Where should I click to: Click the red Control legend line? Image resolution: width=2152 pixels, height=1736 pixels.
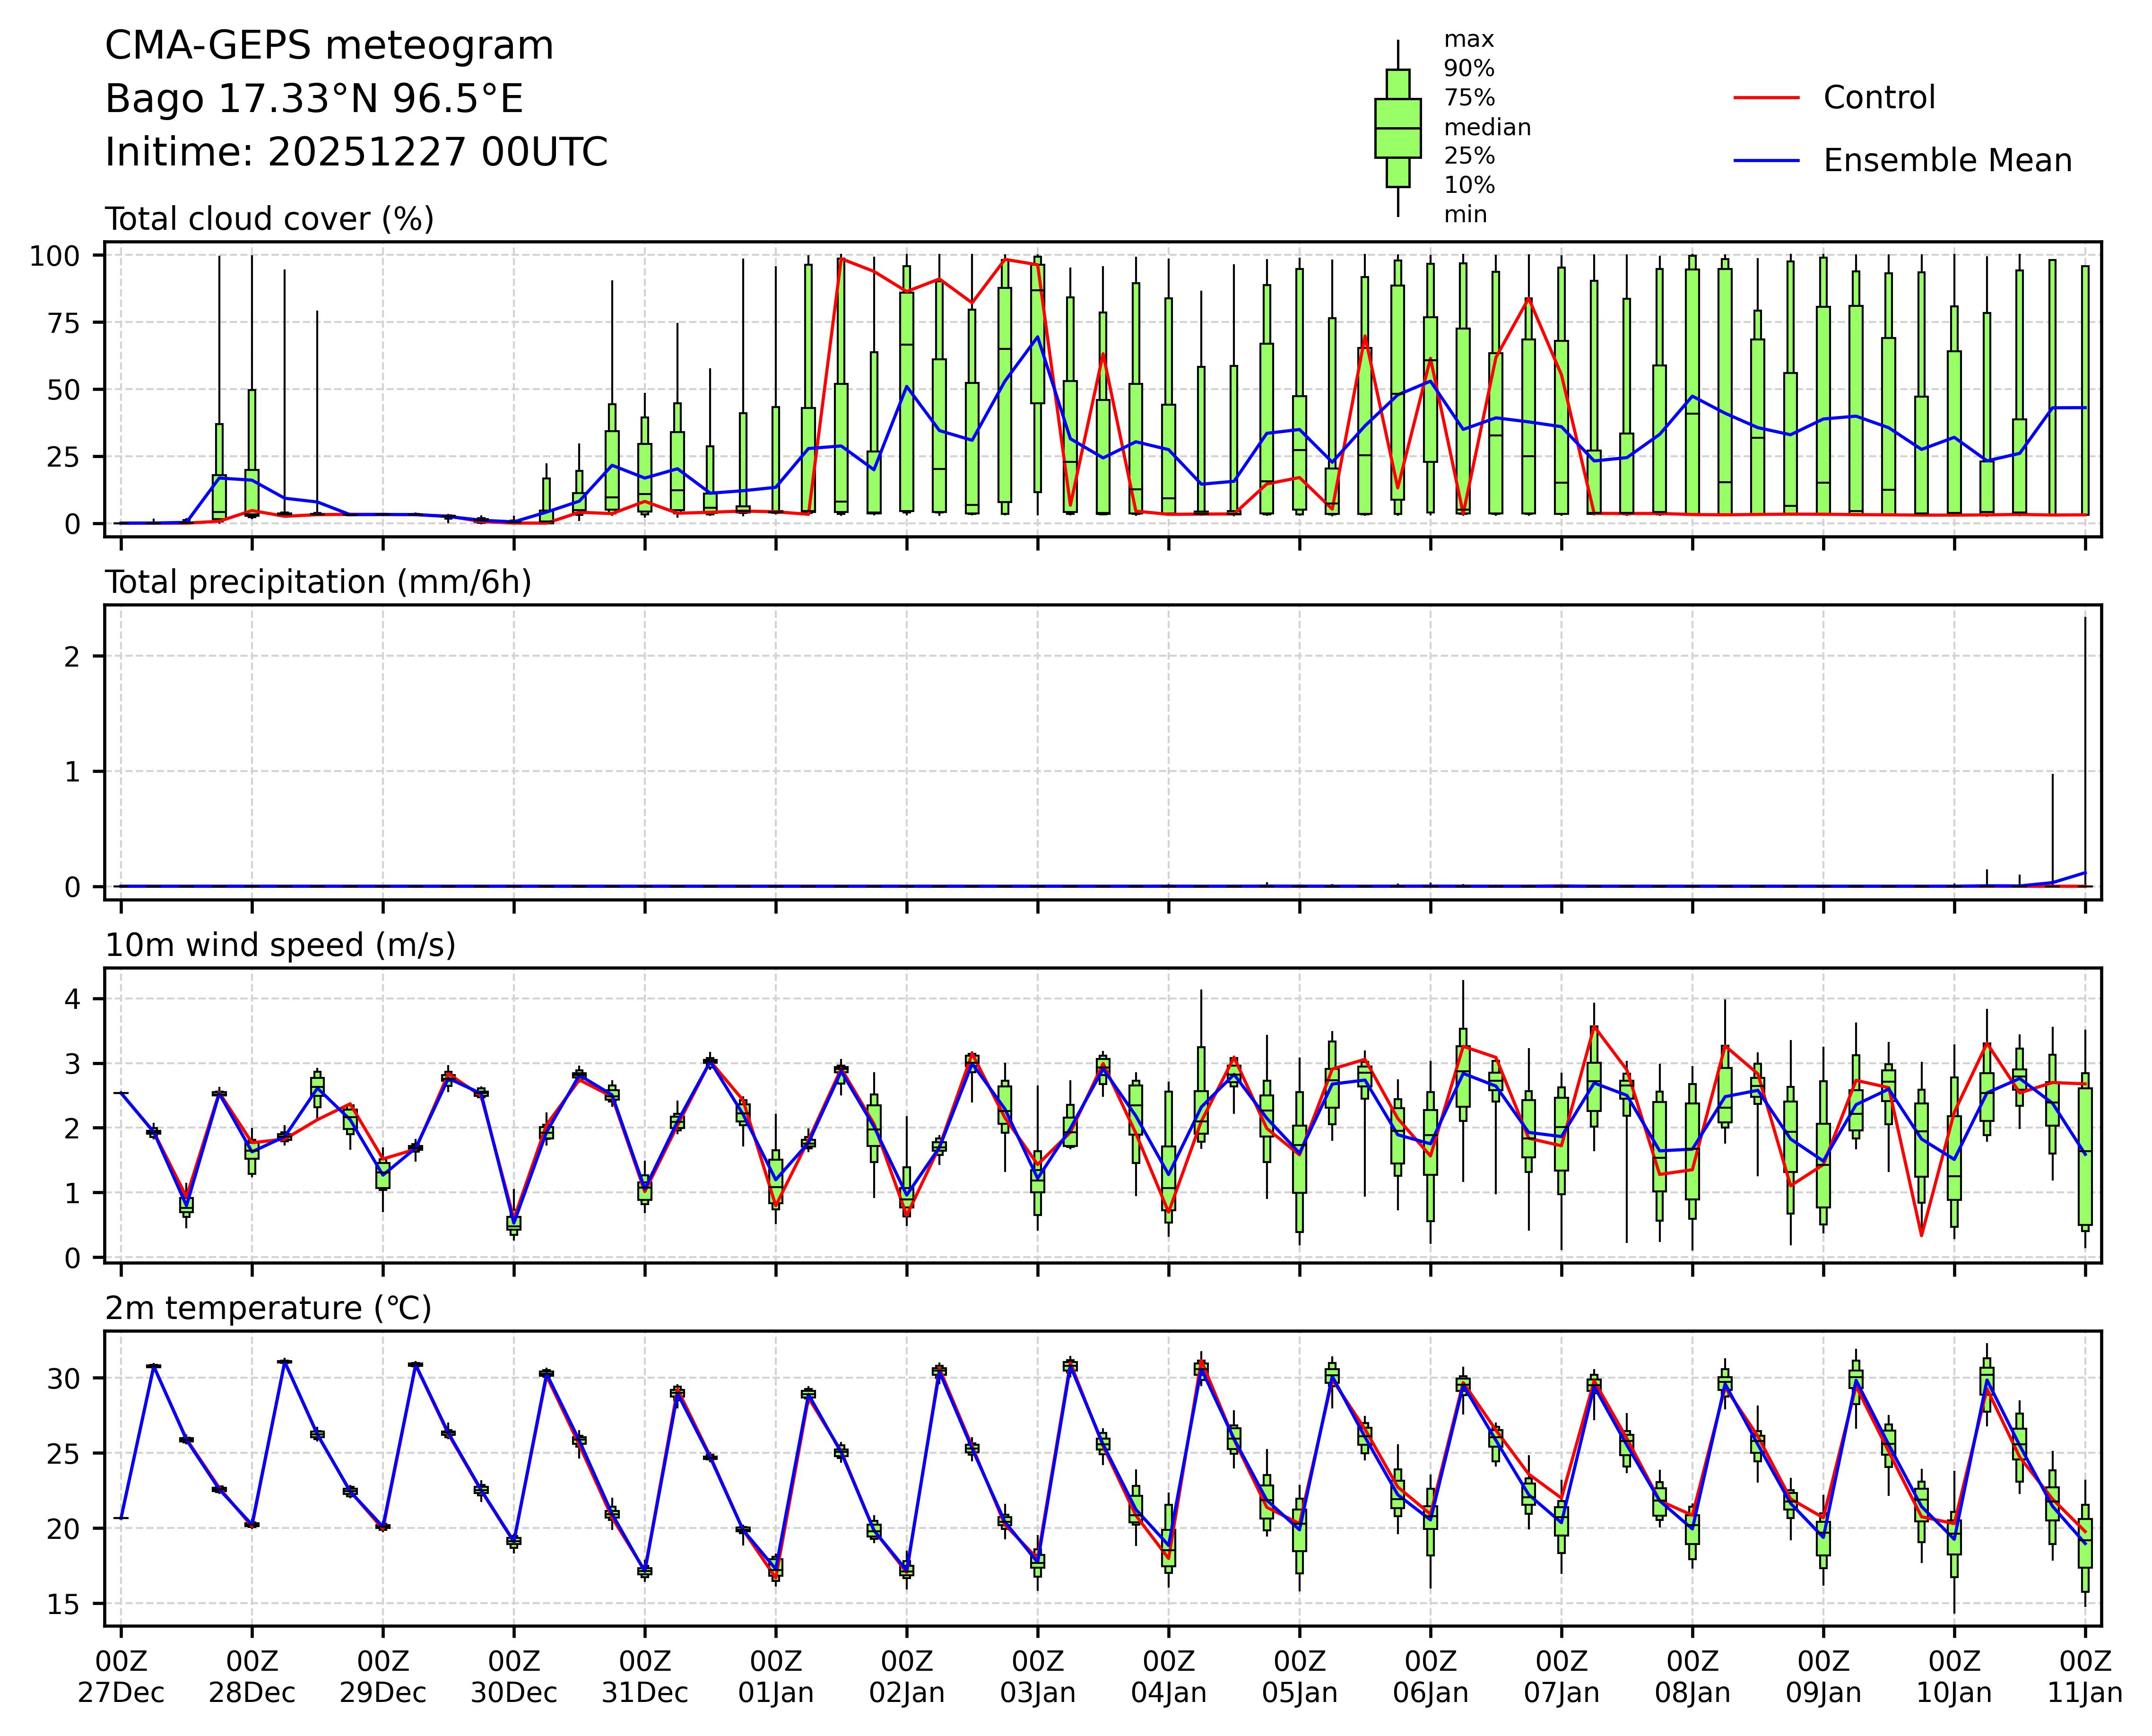[x=1766, y=98]
